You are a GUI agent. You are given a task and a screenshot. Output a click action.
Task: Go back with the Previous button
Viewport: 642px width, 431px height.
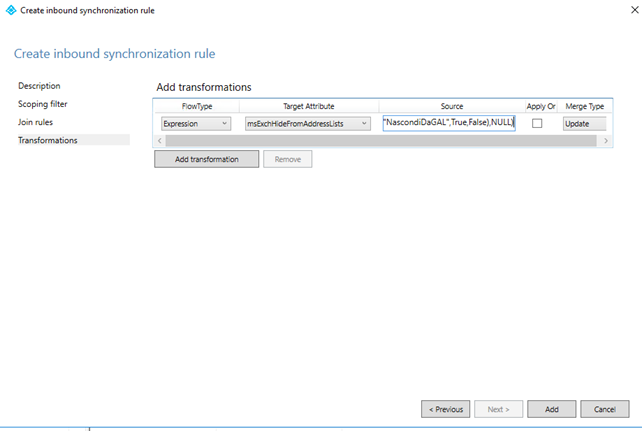(x=445, y=409)
